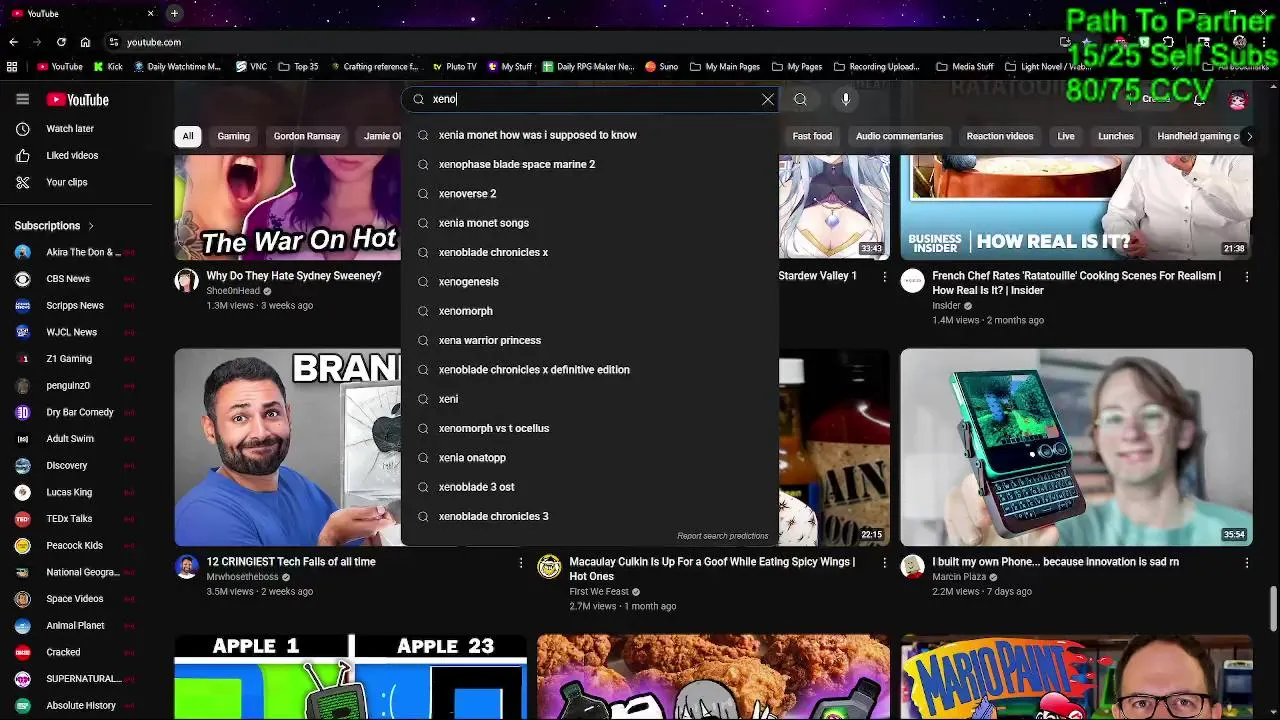Choose suggestion xenoblade chronicles x definitive edition
Viewport: 1280px width, 720px height.
click(590, 370)
